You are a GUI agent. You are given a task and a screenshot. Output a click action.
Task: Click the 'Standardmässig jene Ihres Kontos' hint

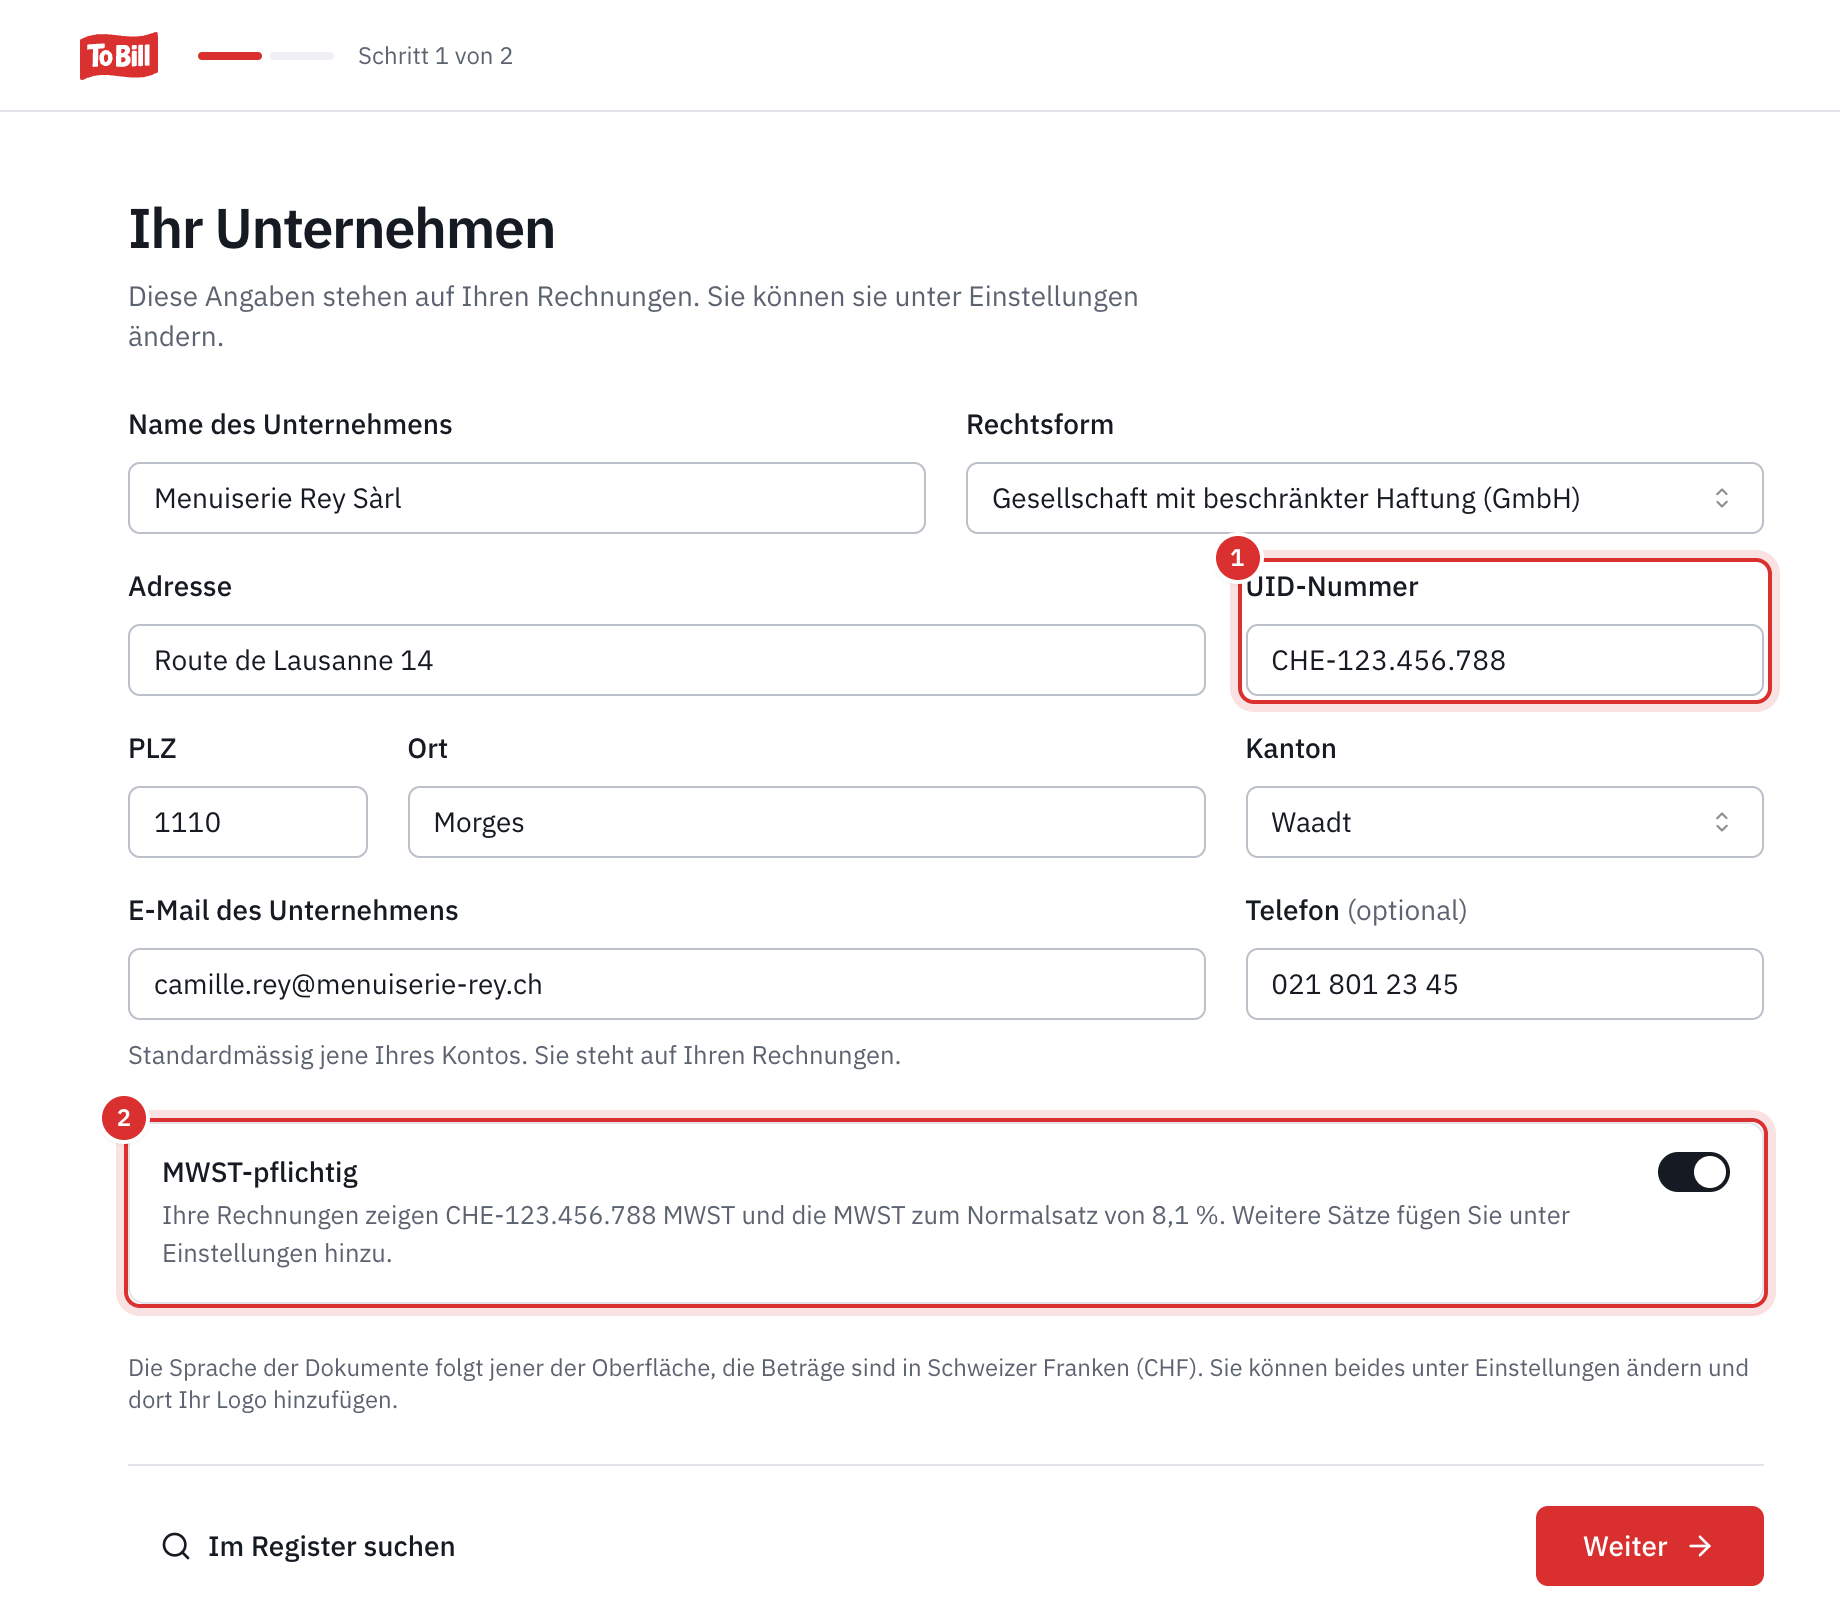[x=514, y=1056]
